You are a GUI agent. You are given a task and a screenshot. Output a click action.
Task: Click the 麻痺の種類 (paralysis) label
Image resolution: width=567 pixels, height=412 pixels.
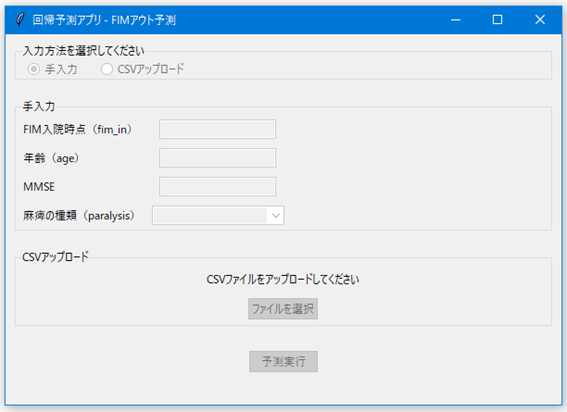pyautogui.click(x=79, y=216)
